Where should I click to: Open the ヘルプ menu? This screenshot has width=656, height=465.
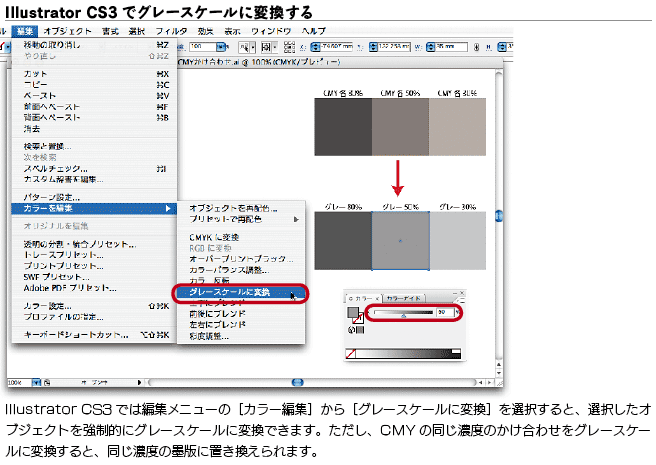(314, 31)
